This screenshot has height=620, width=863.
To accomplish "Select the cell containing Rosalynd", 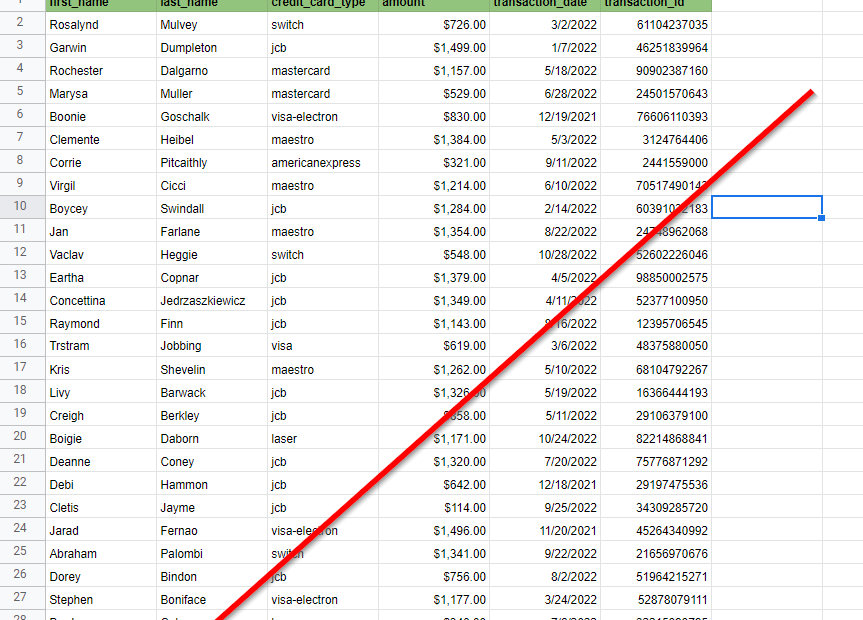I will click(x=101, y=24).
